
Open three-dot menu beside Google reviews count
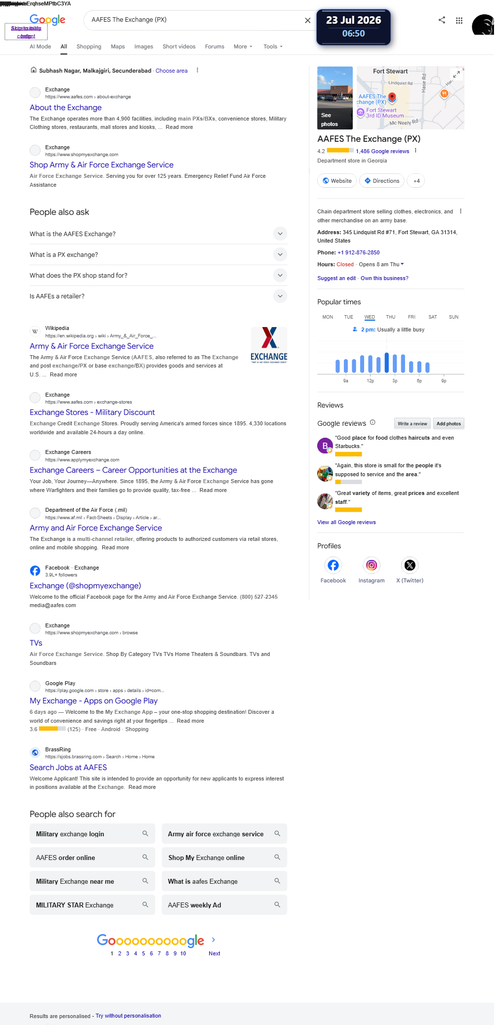click(x=416, y=151)
